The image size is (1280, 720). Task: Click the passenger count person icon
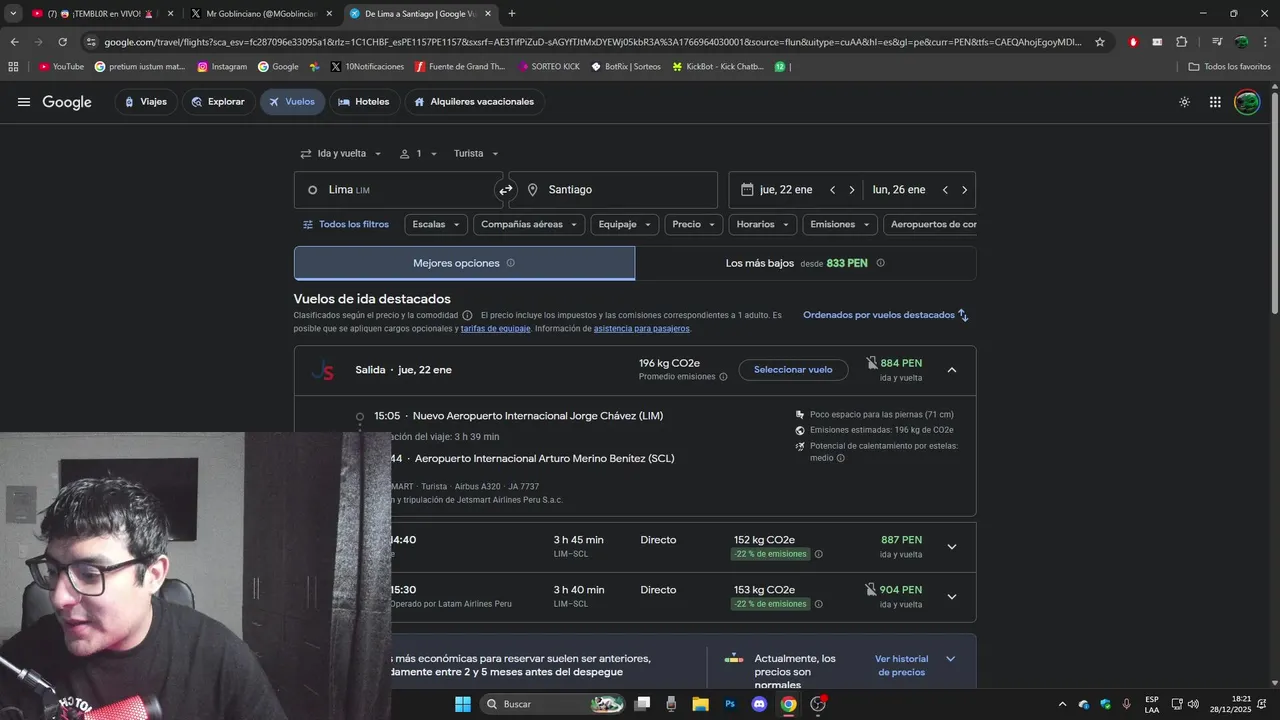tap(405, 154)
